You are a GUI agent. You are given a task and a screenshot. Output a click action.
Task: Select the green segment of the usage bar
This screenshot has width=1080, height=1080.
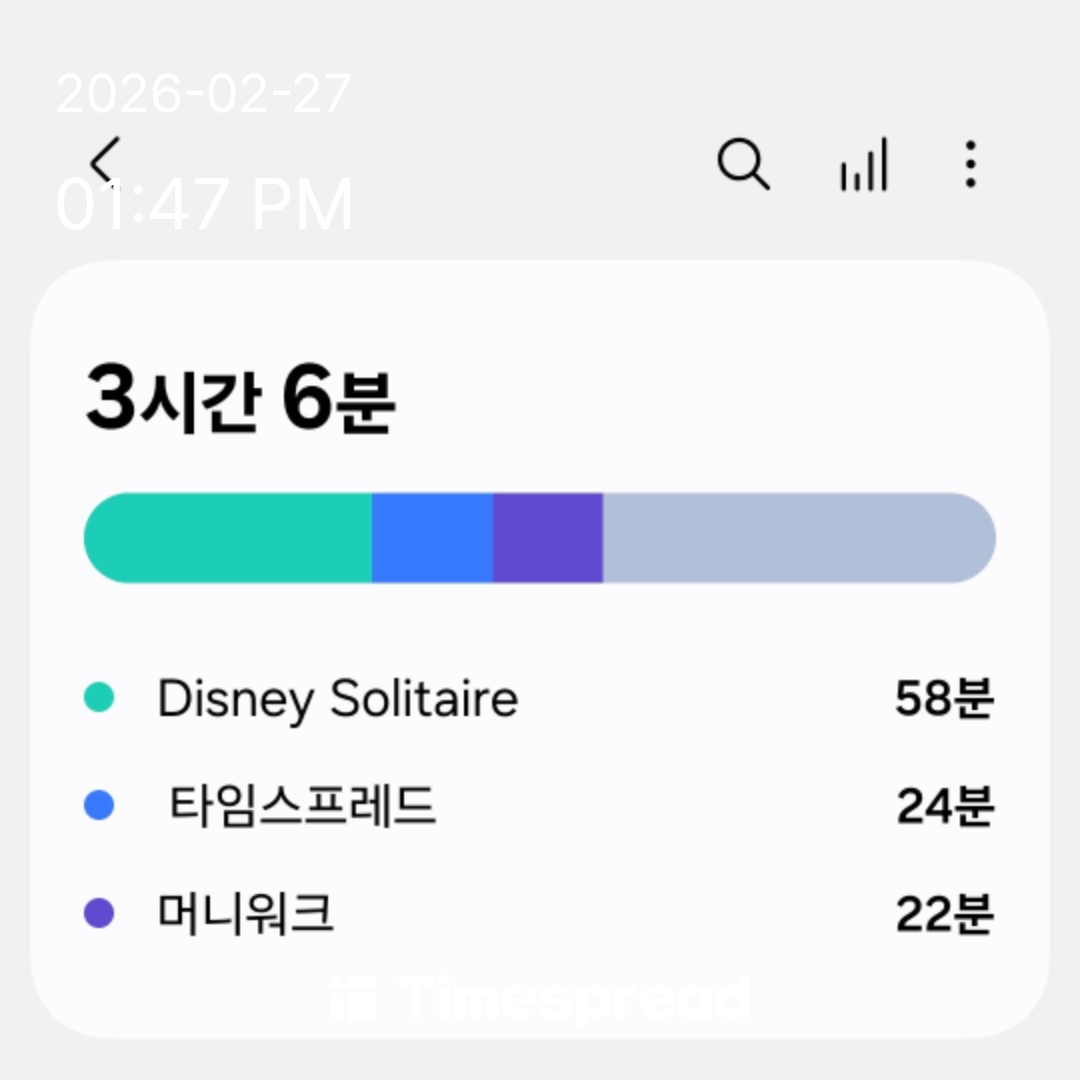tap(228, 537)
